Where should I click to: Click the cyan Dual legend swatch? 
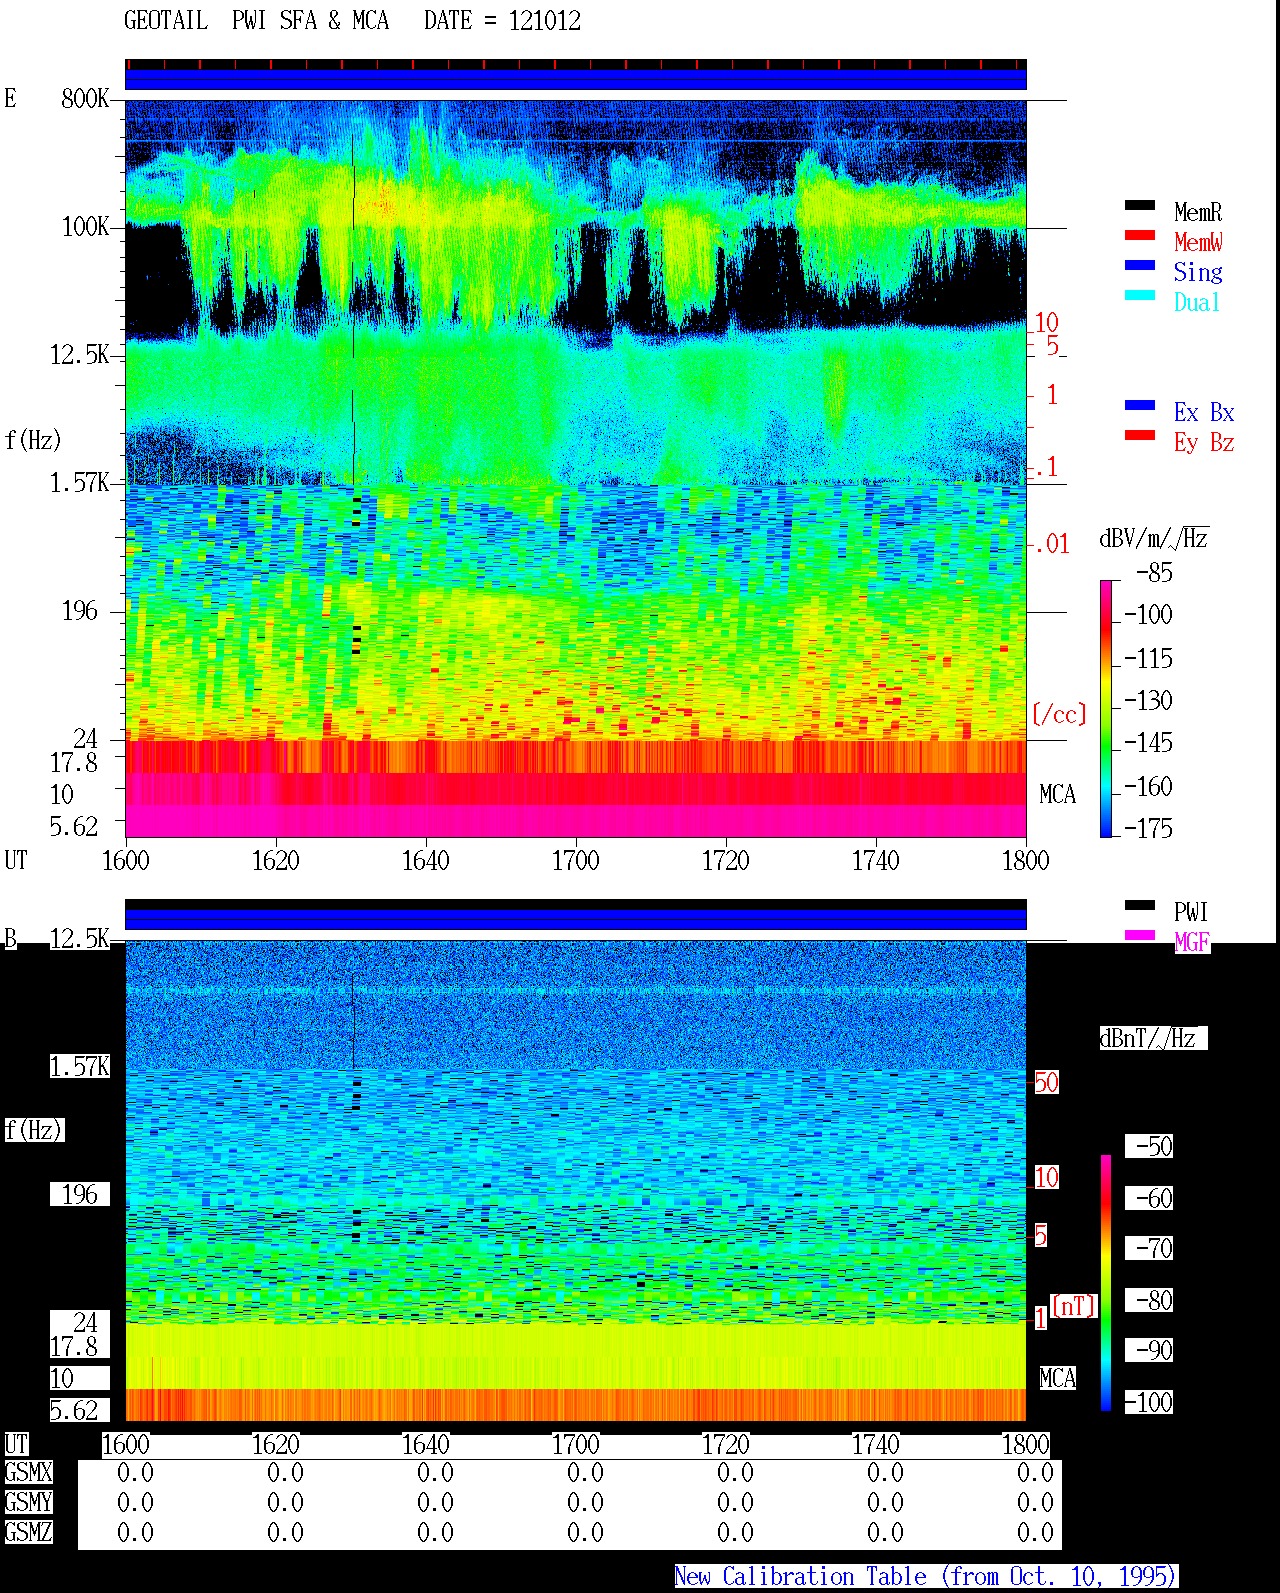[x=1140, y=295]
